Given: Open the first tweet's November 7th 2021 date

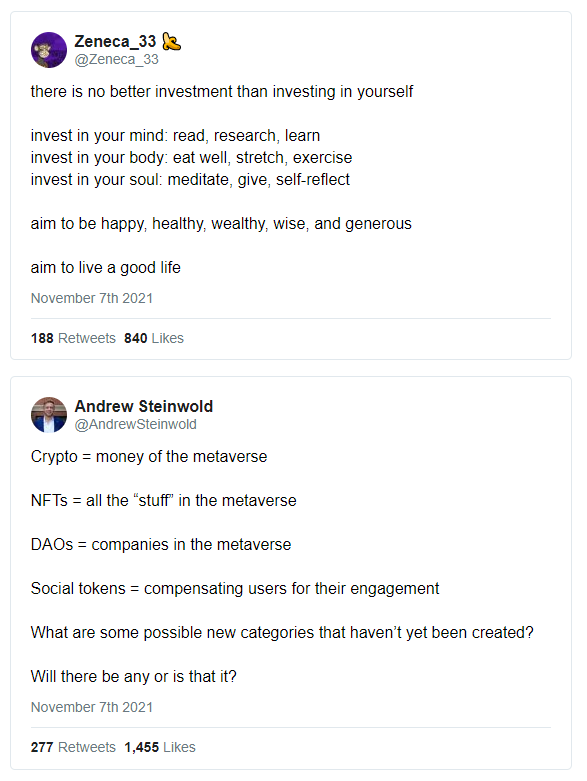Looking at the screenshot, I should [x=92, y=298].
